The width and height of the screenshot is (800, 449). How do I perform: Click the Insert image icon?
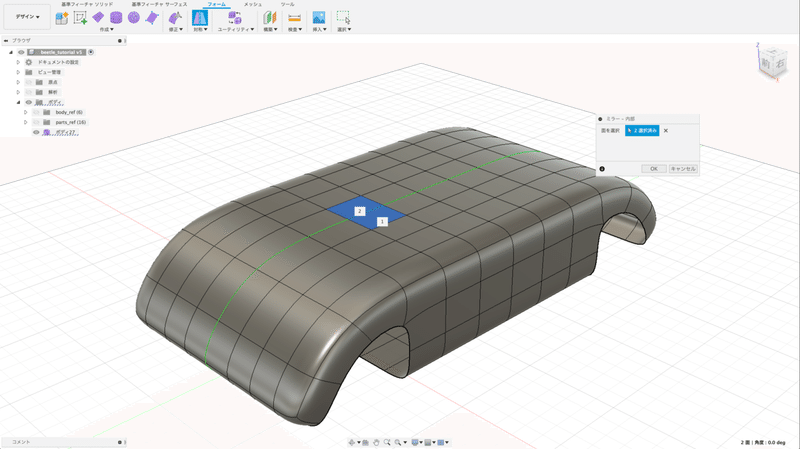[319, 18]
